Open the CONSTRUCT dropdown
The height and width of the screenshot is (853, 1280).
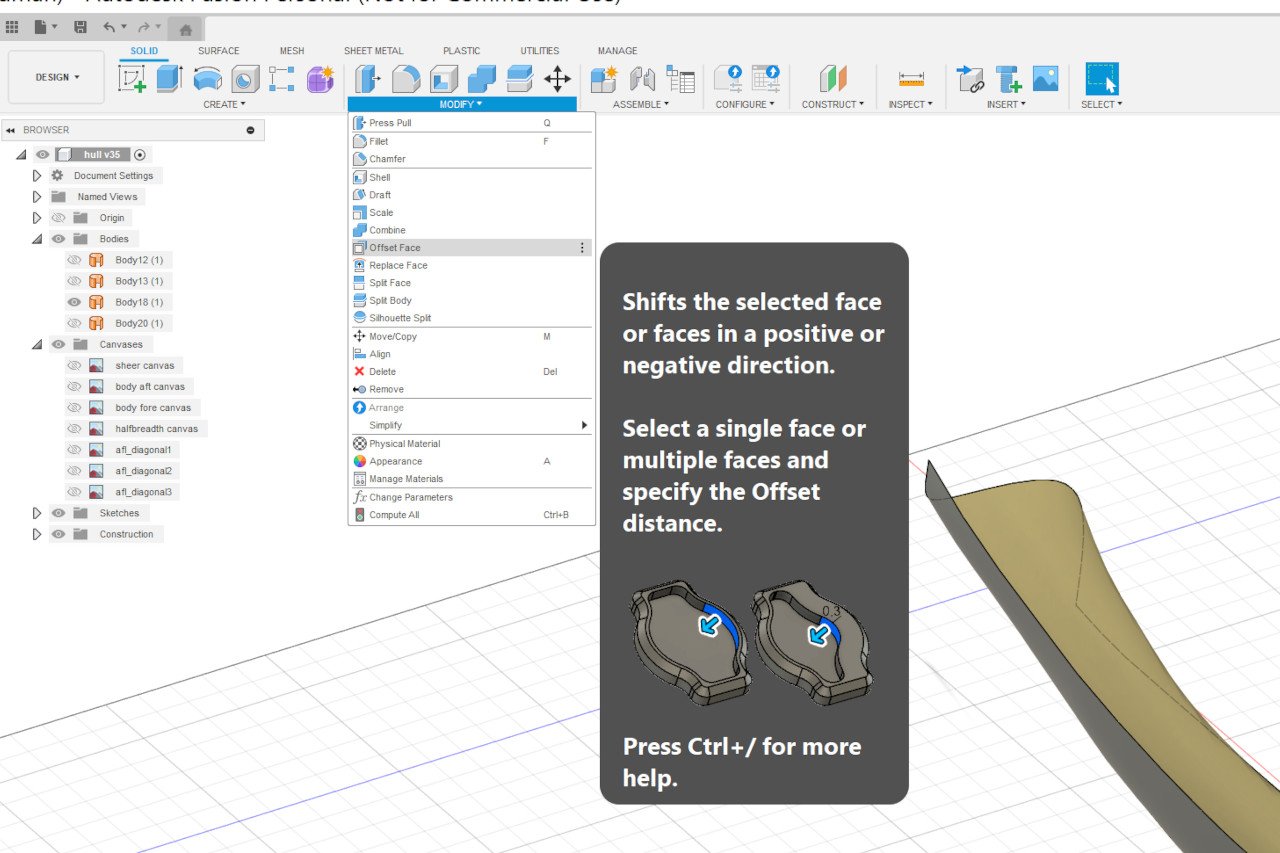(x=833, y=104)
